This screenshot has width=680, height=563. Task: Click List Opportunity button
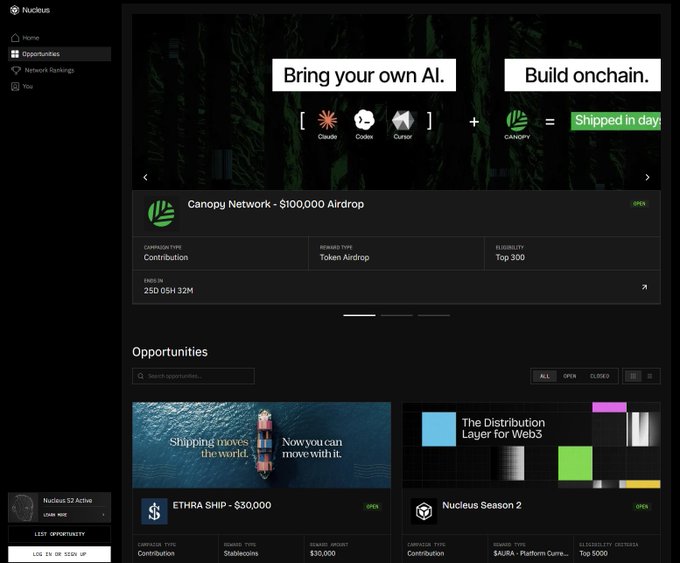tap(59, 534)
